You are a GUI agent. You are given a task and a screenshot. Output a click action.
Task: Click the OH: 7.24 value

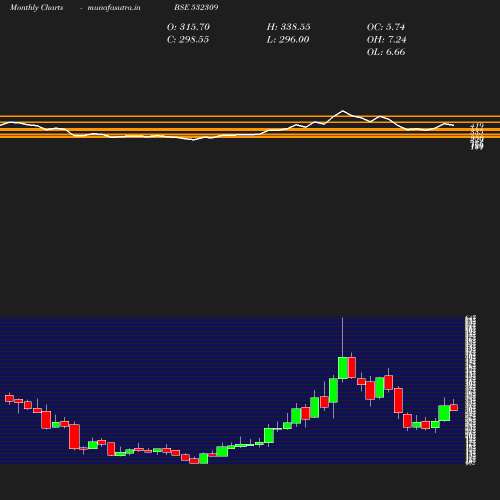click(x=387, y=40)
